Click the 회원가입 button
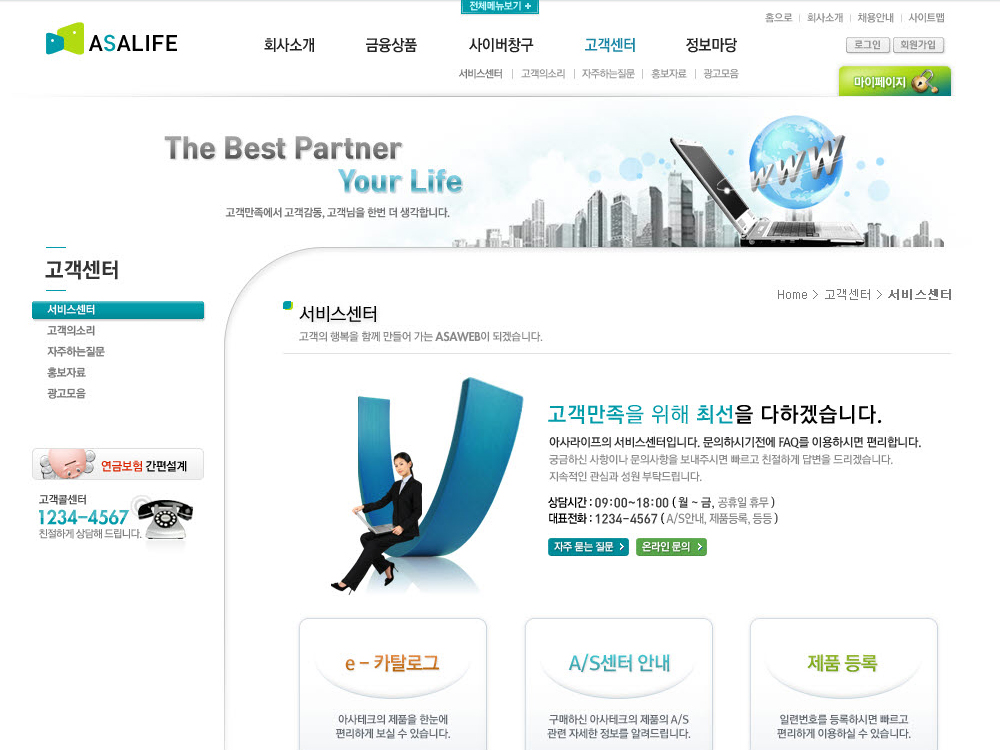1000x750 pixels. pos(918,45)
